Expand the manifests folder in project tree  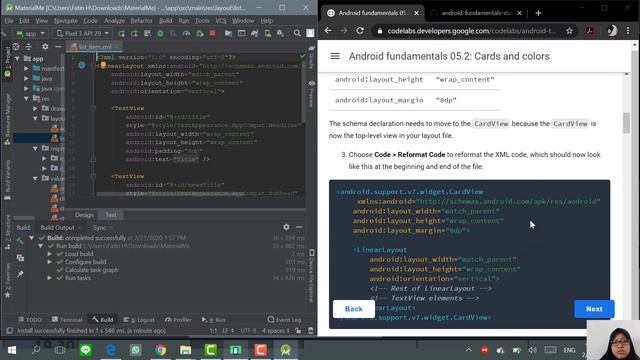click(x=27, y=69)
